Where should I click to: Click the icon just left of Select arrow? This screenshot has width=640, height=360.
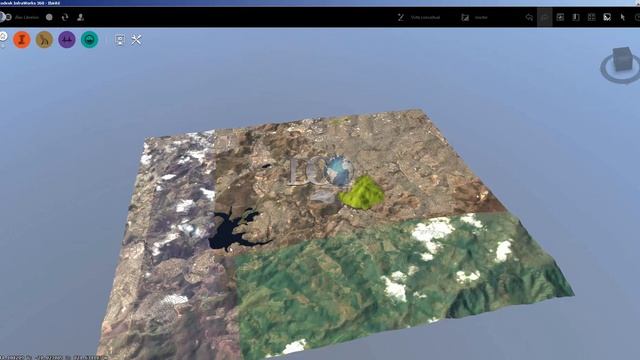point(607,17)
